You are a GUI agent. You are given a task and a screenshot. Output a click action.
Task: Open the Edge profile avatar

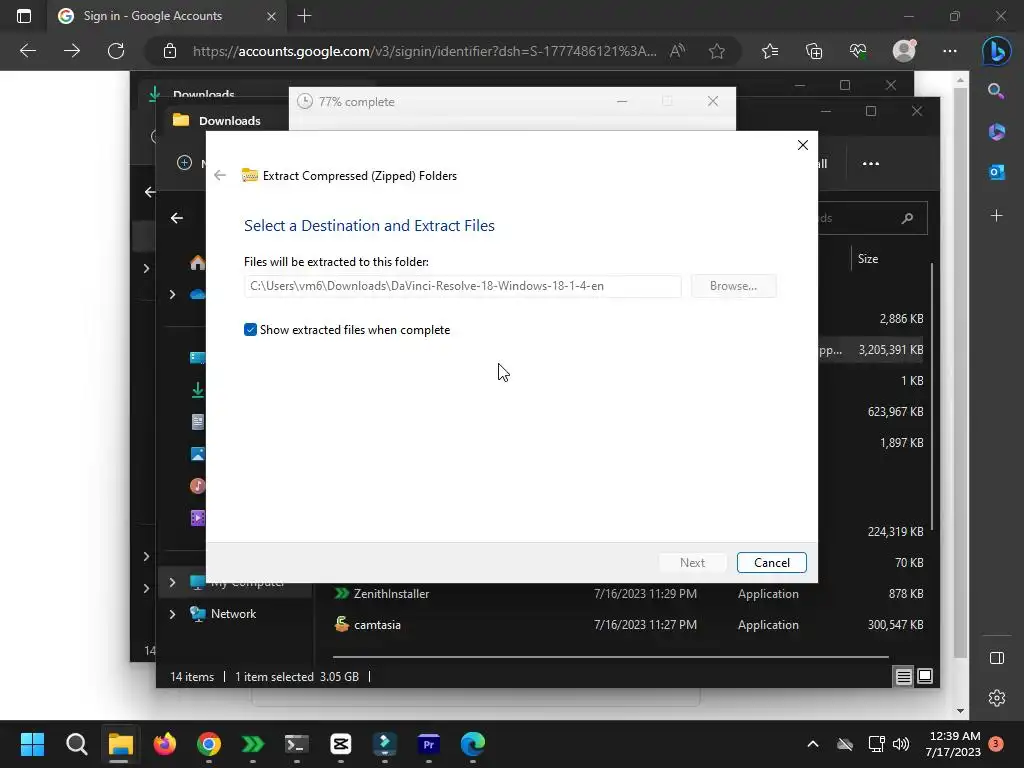point(904,51)
